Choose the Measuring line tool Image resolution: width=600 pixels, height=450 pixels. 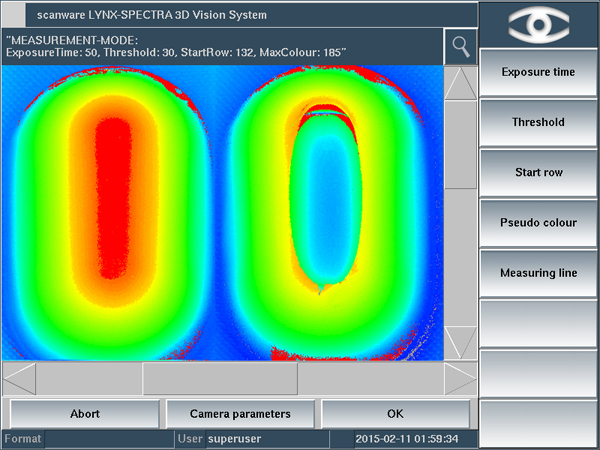538,273
